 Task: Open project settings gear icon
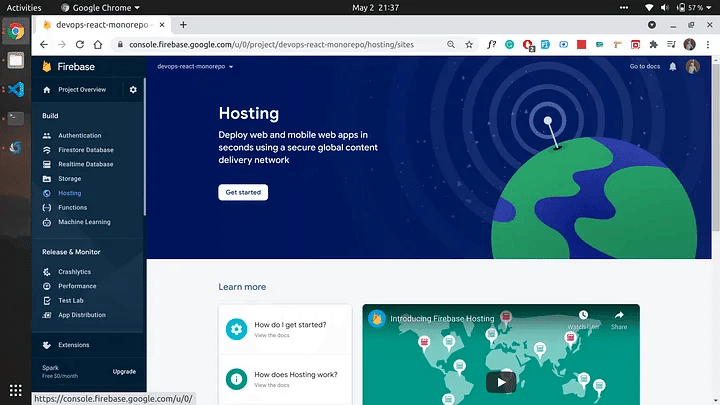point(133,90)
